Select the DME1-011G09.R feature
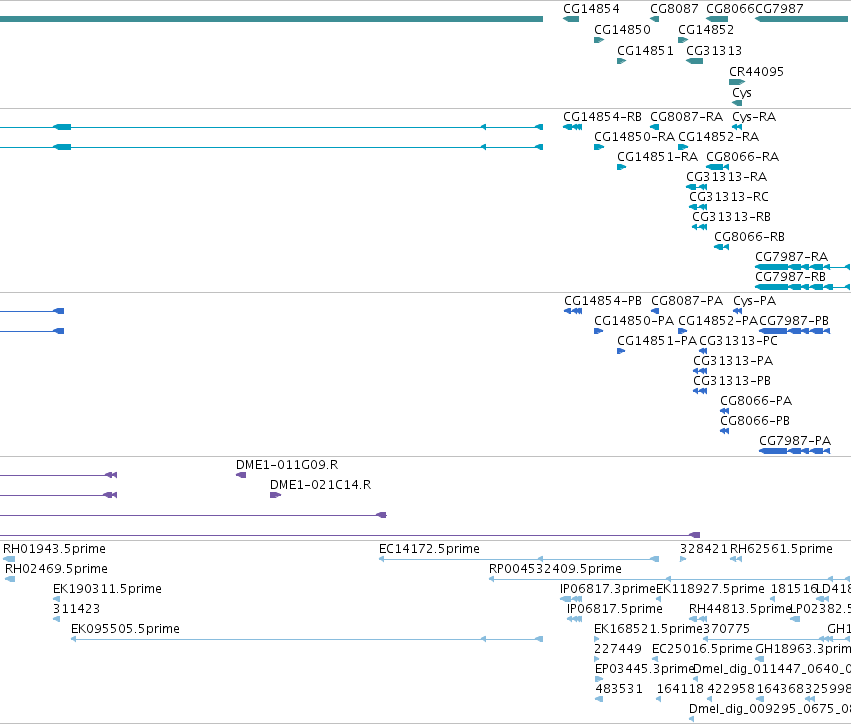851x724 pixels. coord(287,465)
